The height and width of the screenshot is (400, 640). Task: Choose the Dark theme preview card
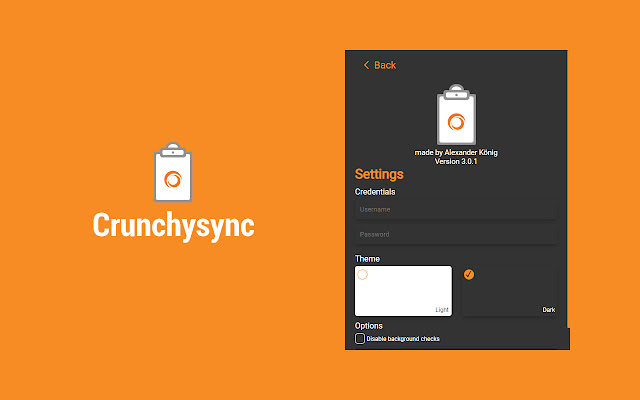[510, 291]
